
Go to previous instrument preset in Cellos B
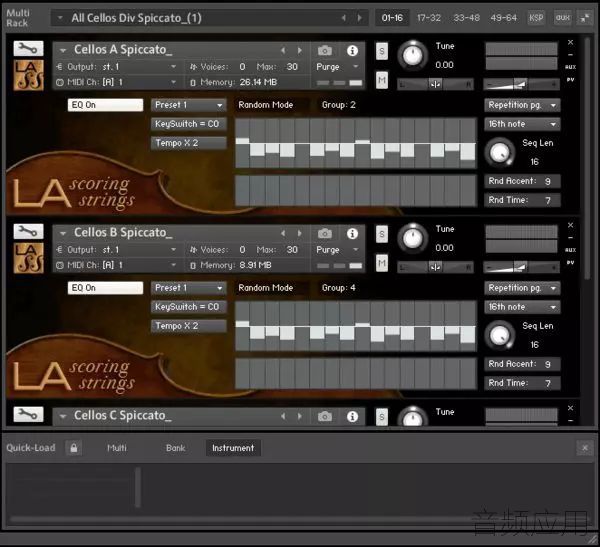283,233
